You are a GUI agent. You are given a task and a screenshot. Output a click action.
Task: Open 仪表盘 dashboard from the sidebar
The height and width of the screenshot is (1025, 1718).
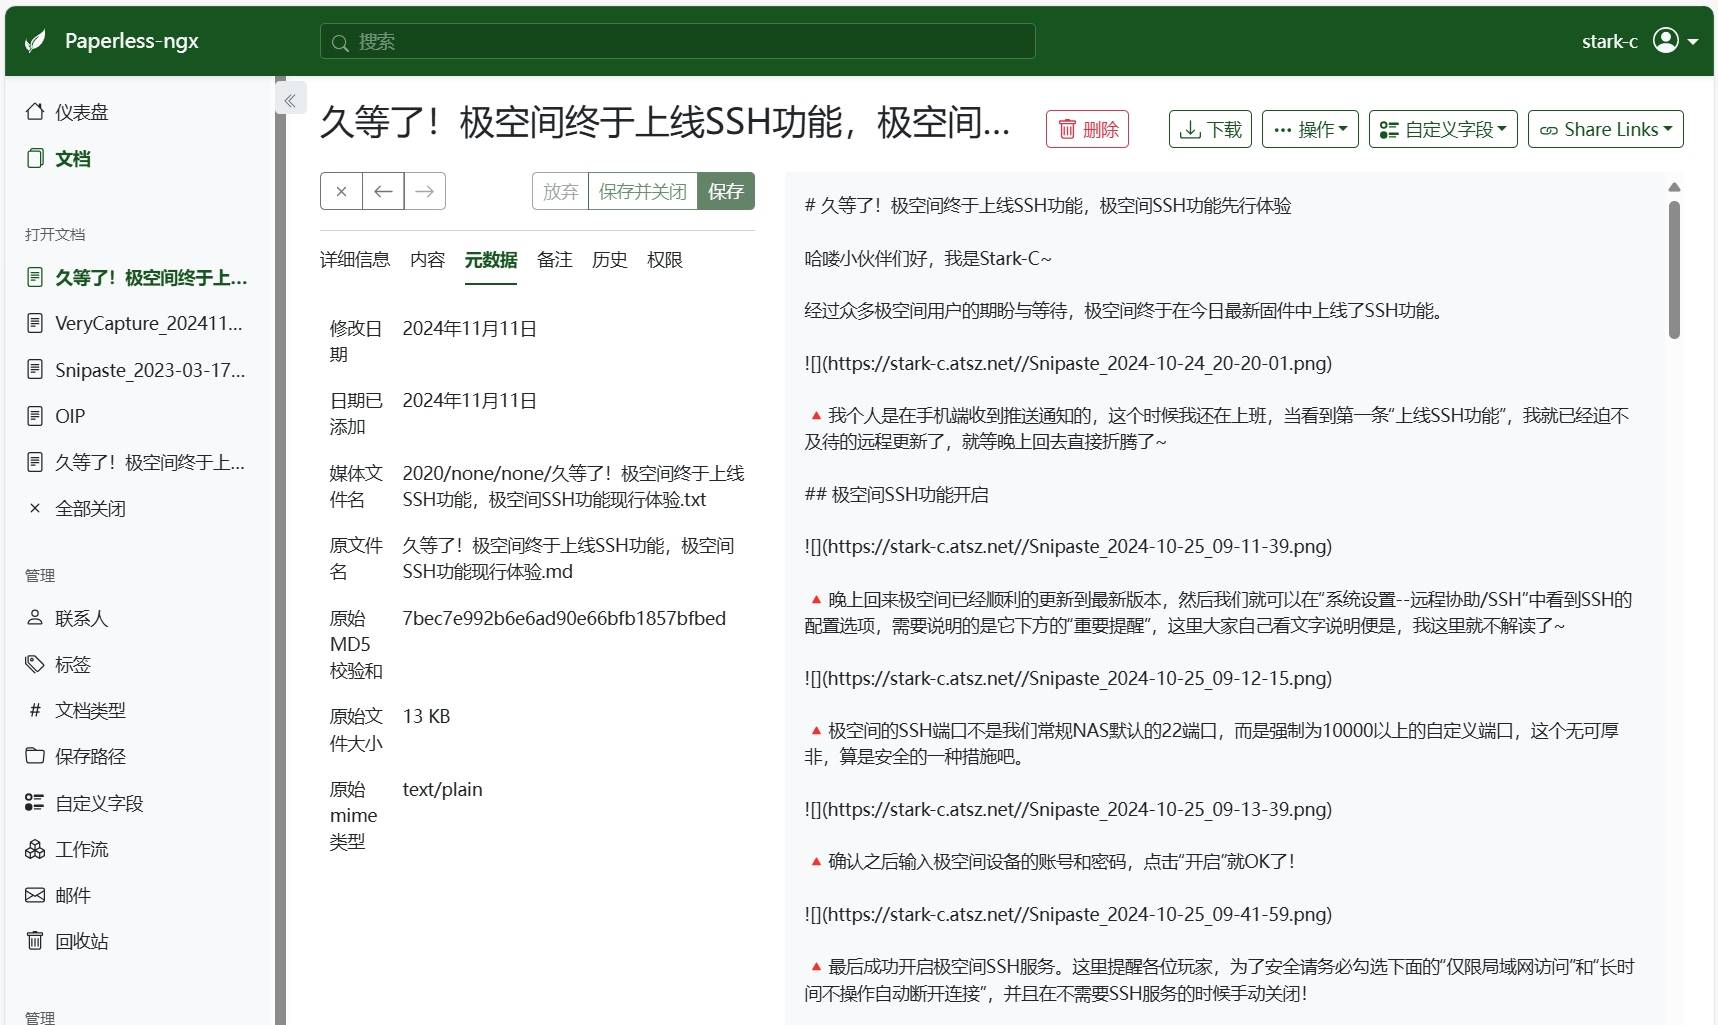click(67, 112)
